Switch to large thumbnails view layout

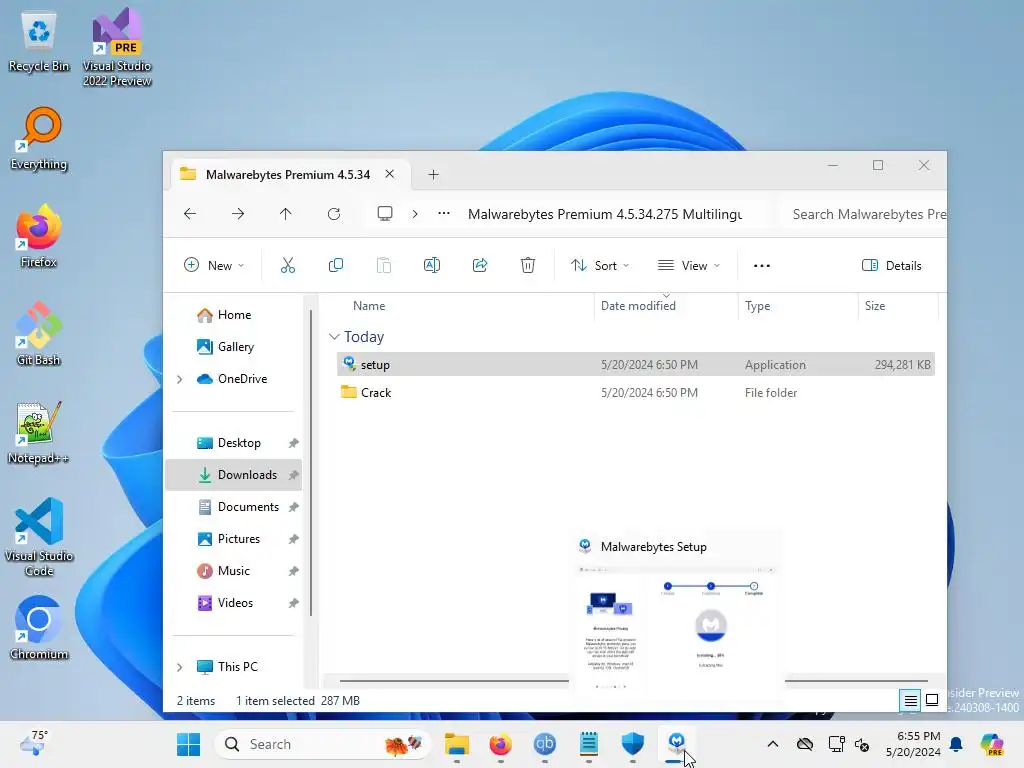(x=933, y=701)
